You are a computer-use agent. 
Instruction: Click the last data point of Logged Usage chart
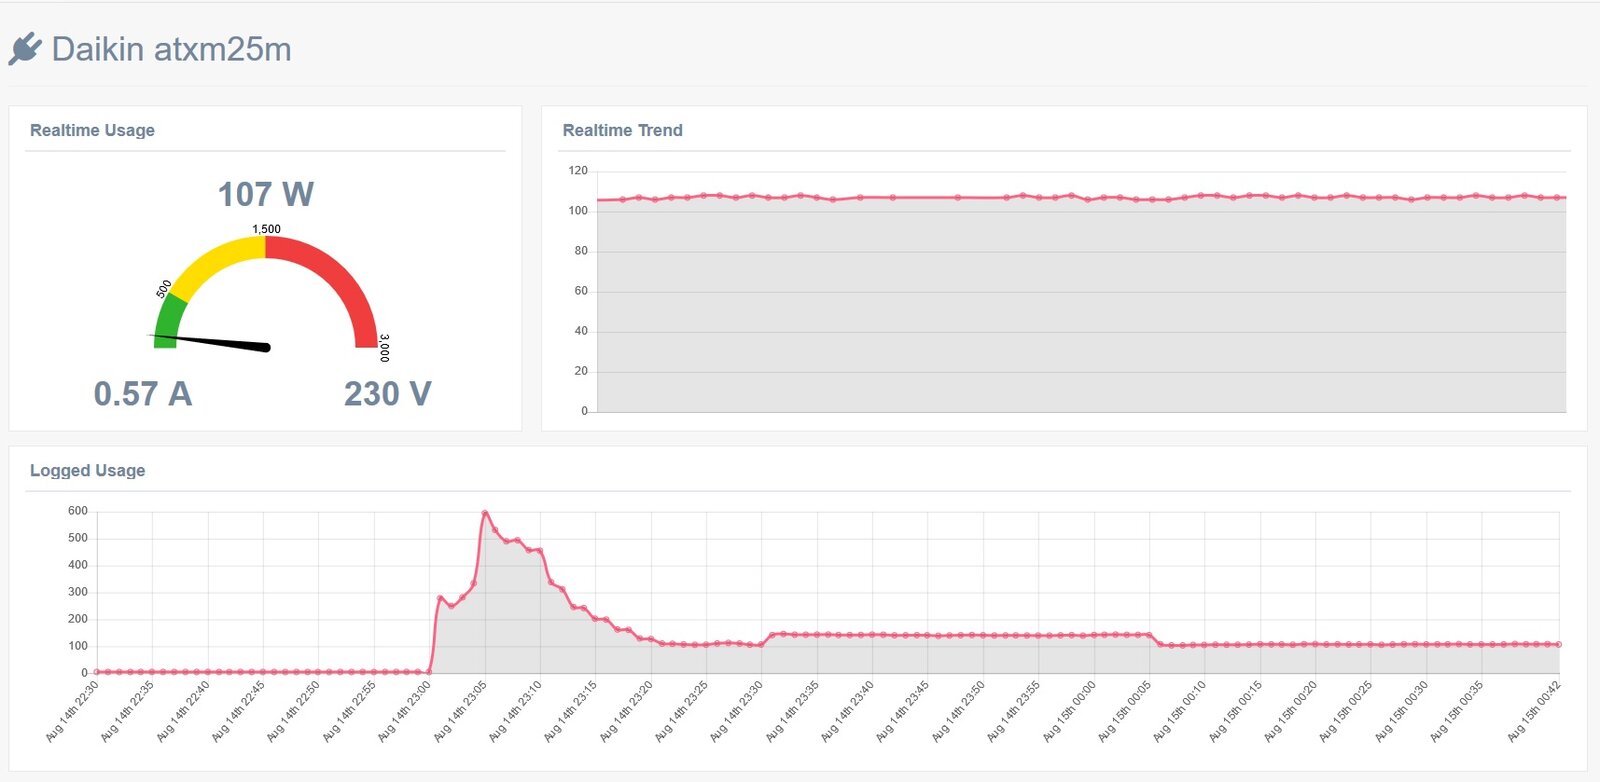click(1558, 645)
